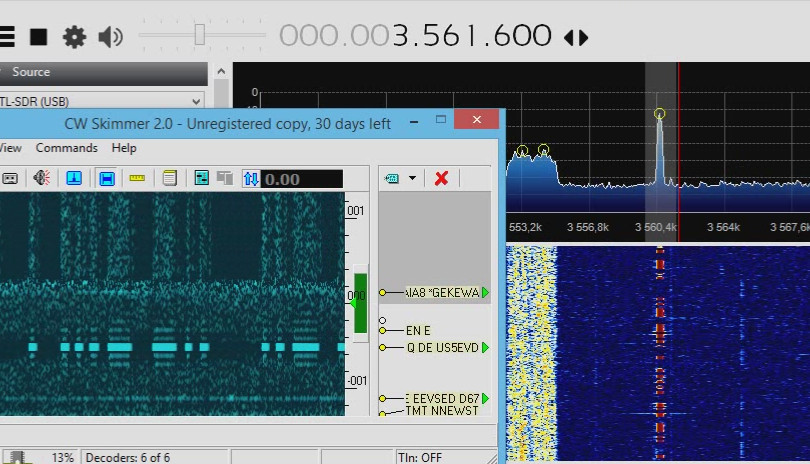Click the 3 564k label on spectrum axis
This screenshot has width=810, height=464.
(723, 227)
